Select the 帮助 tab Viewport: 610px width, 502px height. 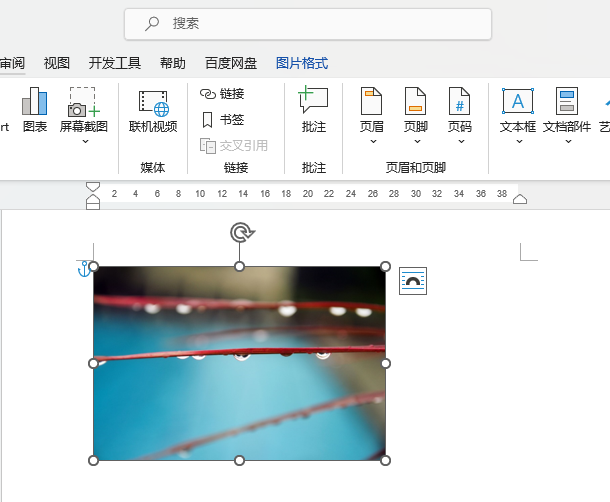coord(173,63)
